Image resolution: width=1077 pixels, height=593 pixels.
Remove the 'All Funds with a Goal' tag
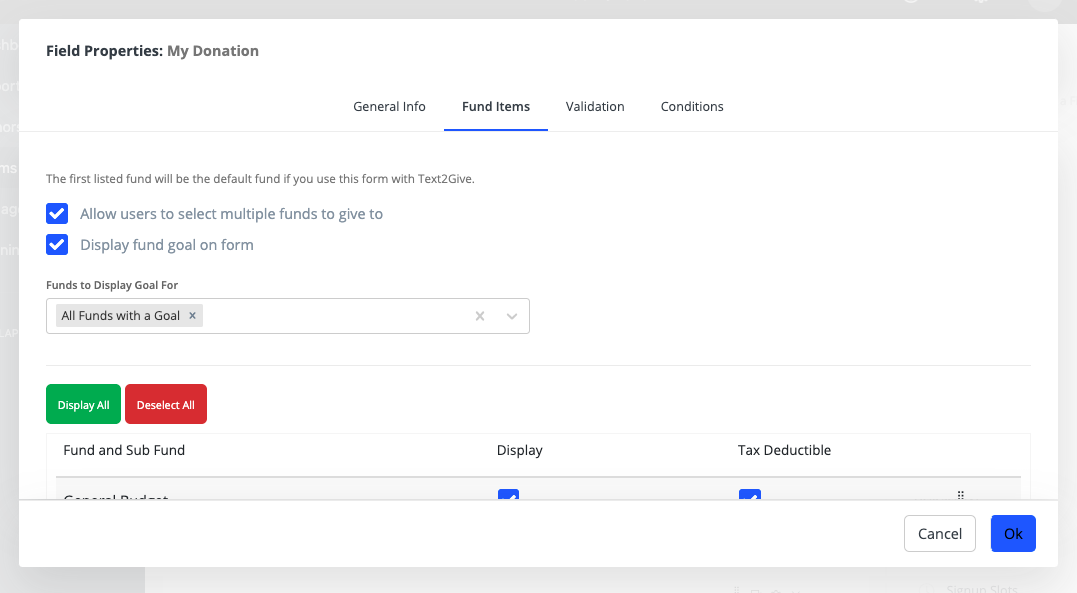(192, 316)
